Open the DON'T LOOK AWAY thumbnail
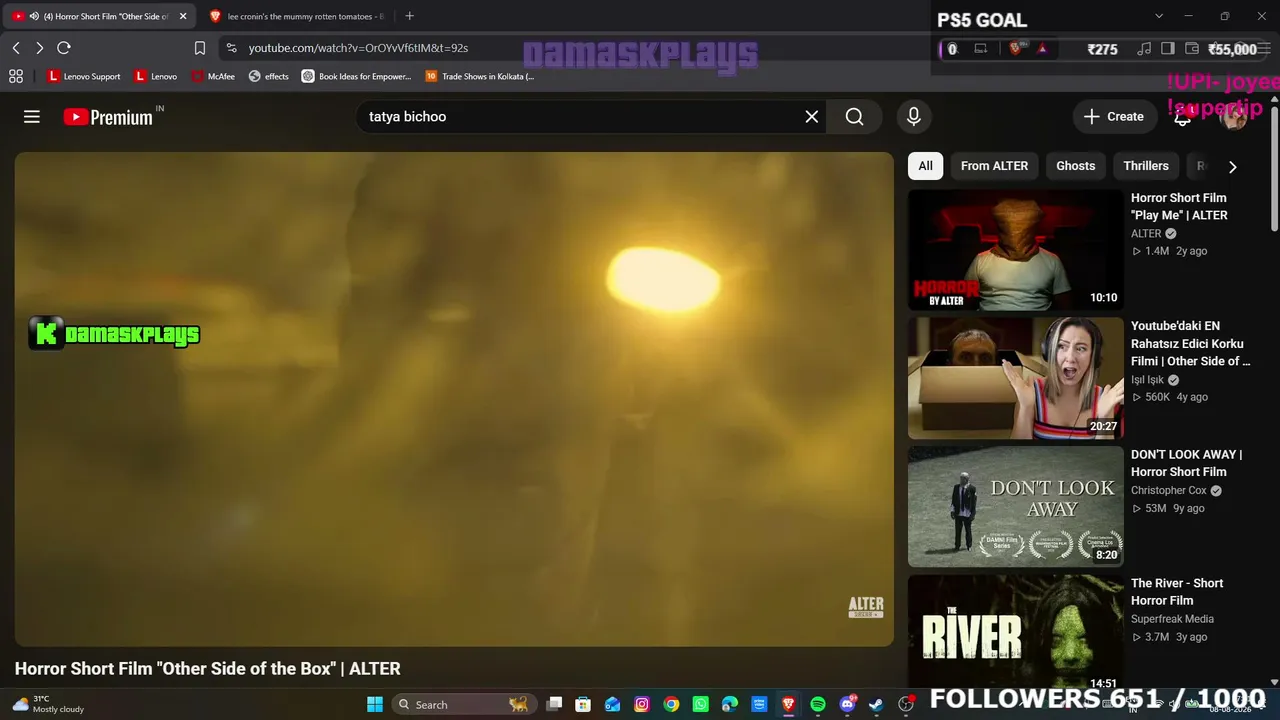 click(1016, 506)
